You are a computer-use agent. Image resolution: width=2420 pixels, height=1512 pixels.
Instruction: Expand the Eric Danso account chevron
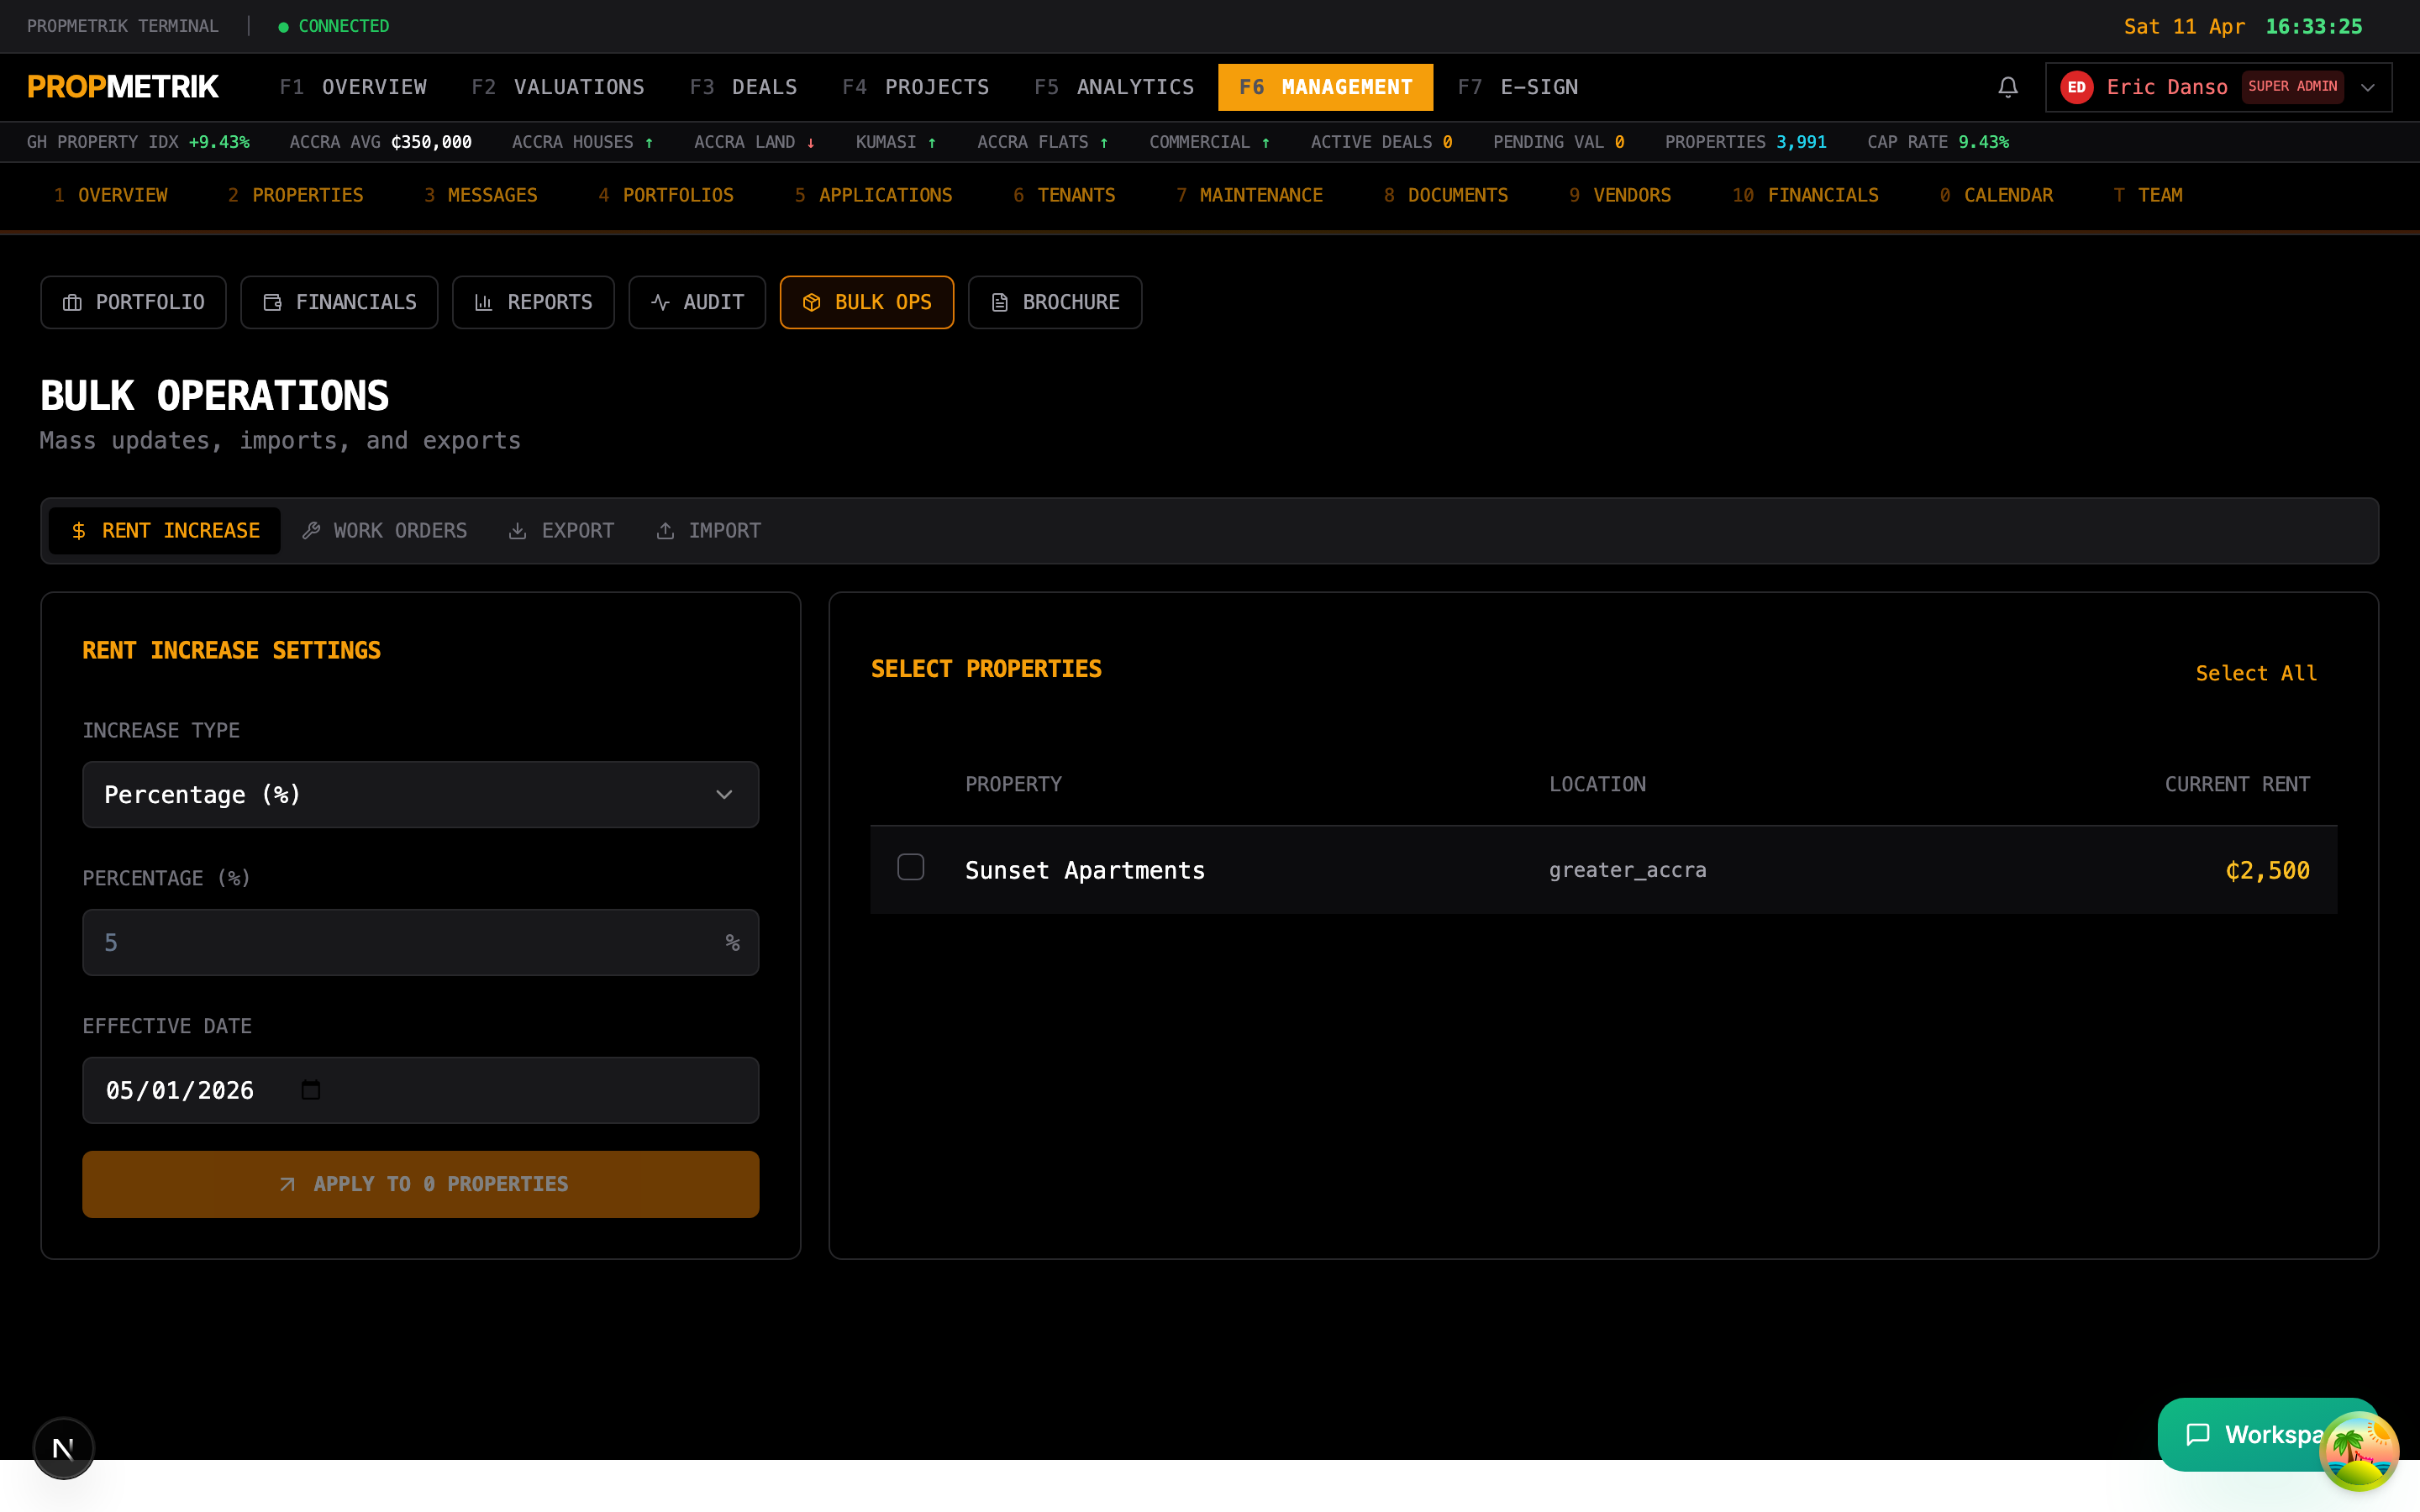2367,87
